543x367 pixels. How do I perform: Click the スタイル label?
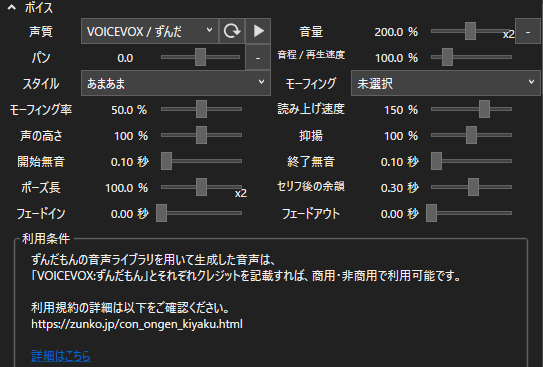coord(41,84)
